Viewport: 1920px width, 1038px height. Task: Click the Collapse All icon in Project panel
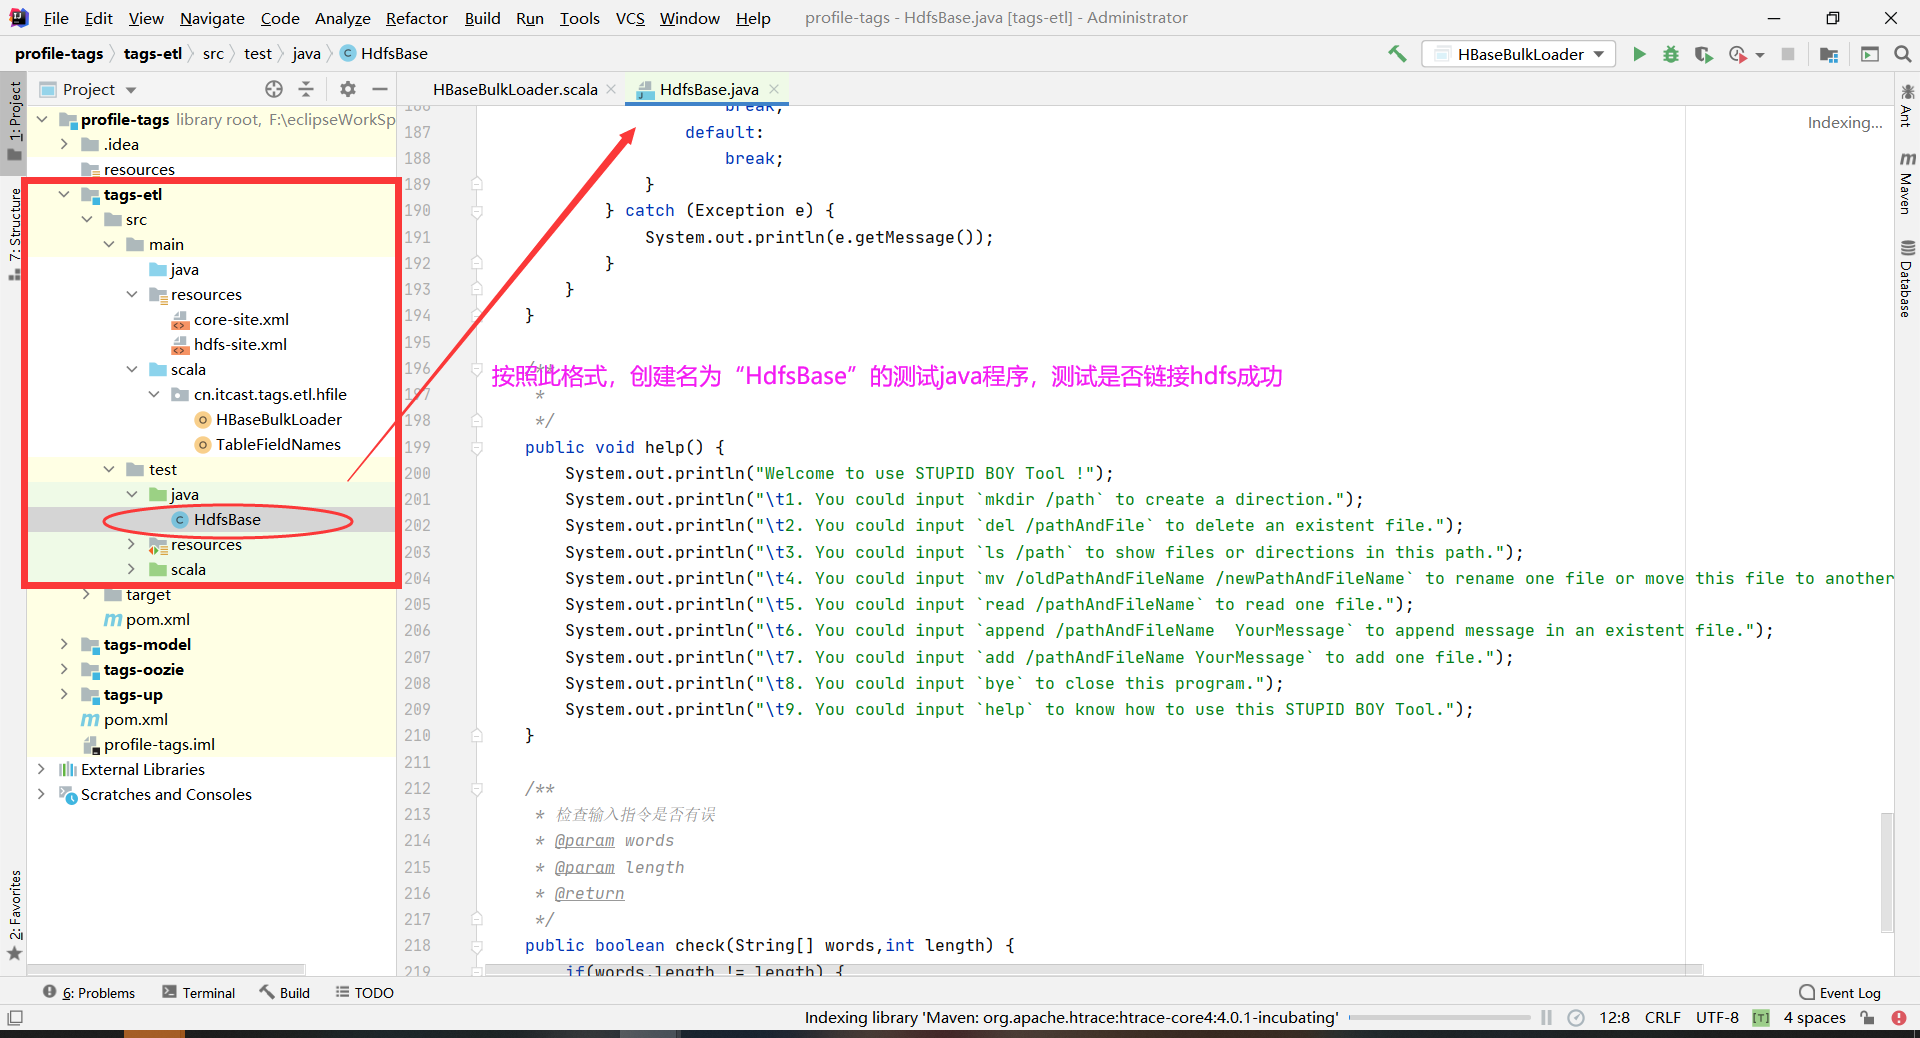tap(306, 89)
